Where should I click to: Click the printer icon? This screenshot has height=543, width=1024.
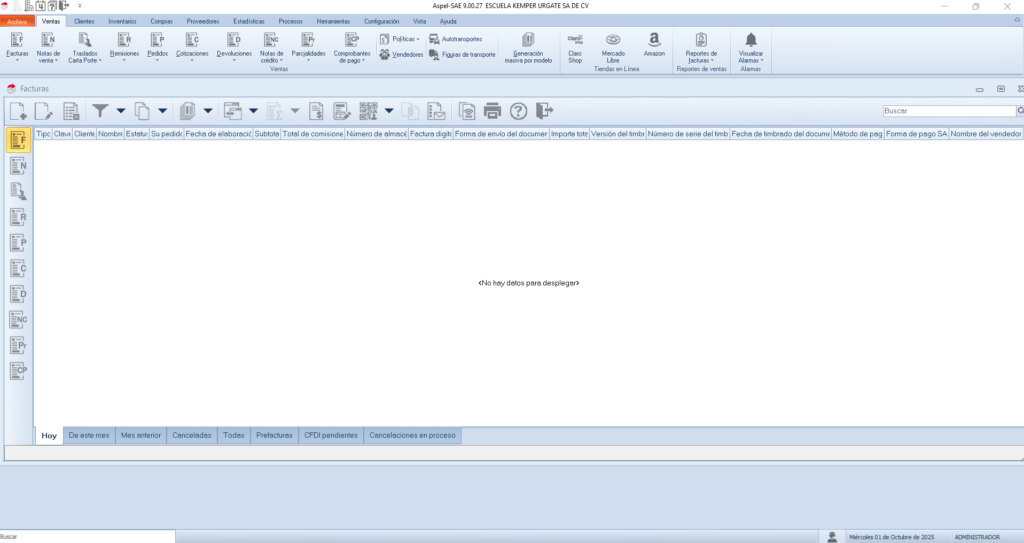click(x=492, y=111)
